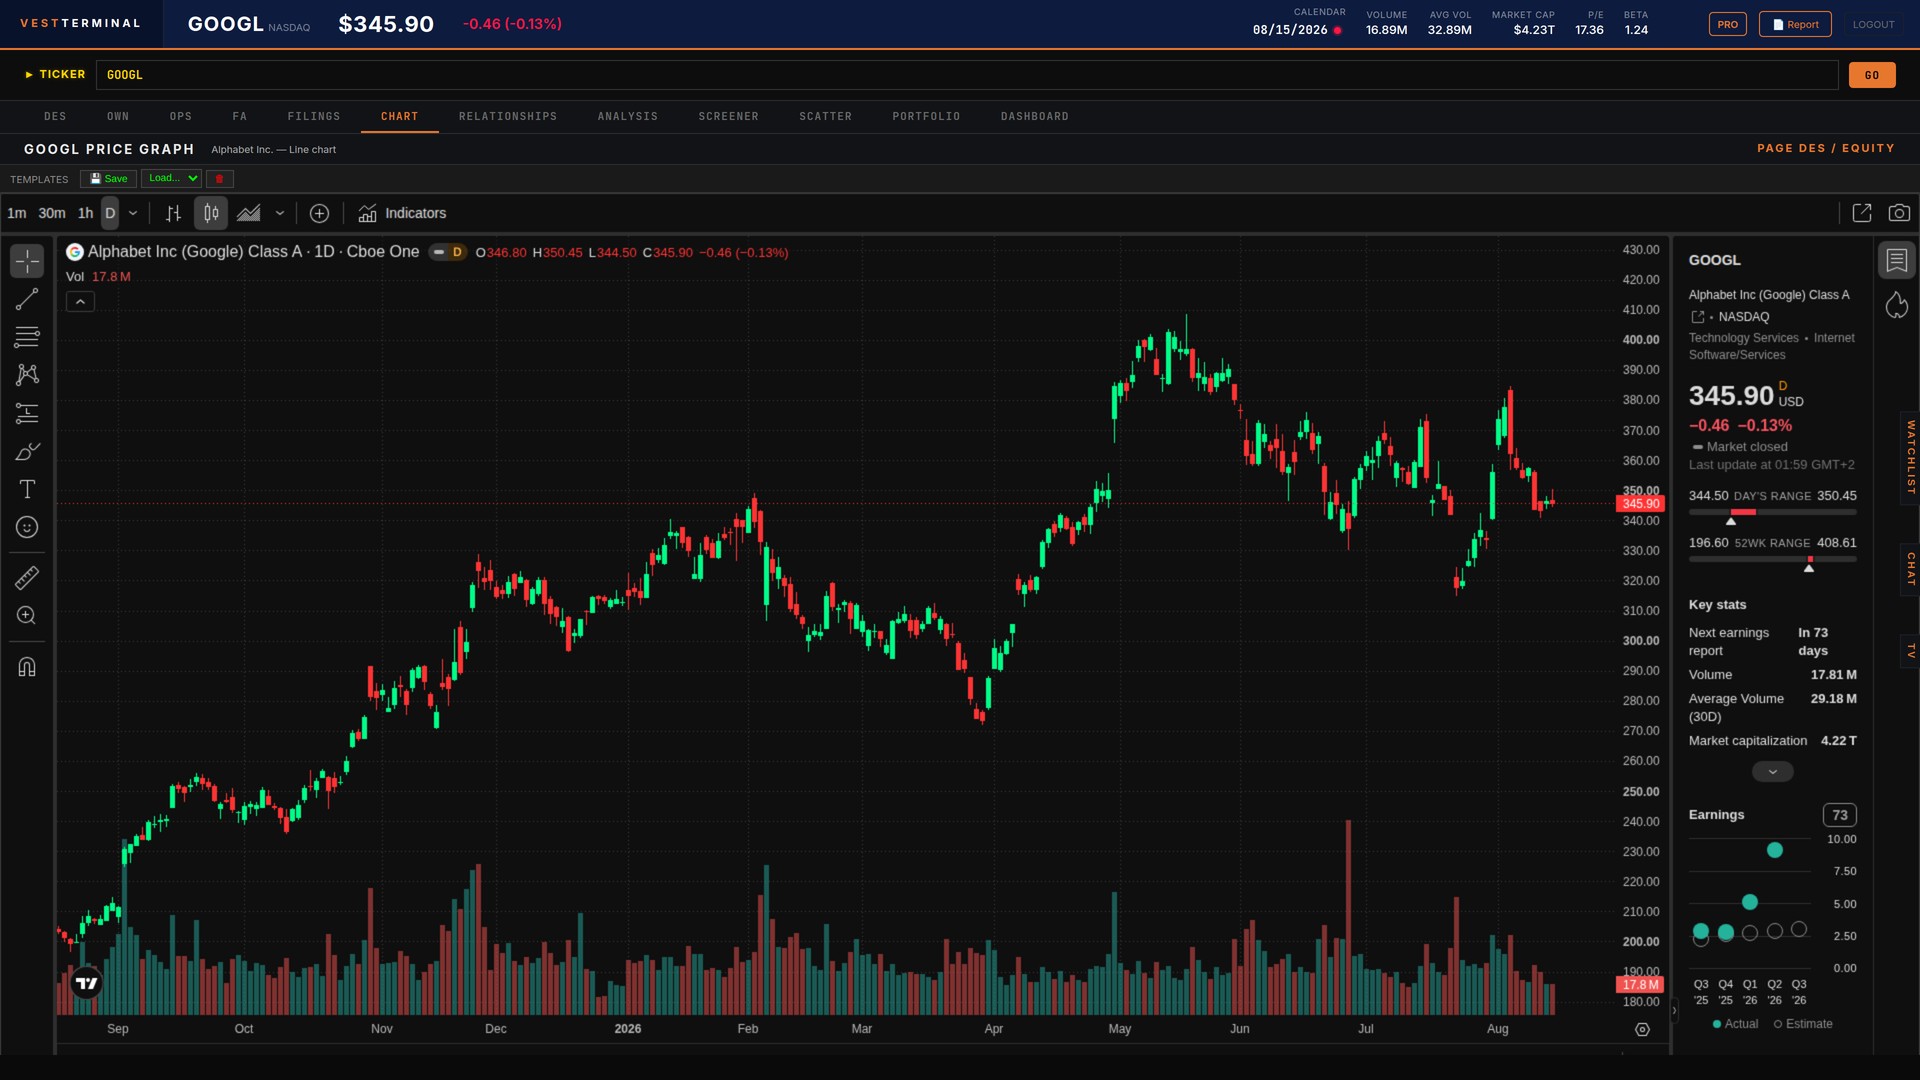Open the chart style dropdown arrow
Viewport: 1920px width, 1080px height.
280,213
